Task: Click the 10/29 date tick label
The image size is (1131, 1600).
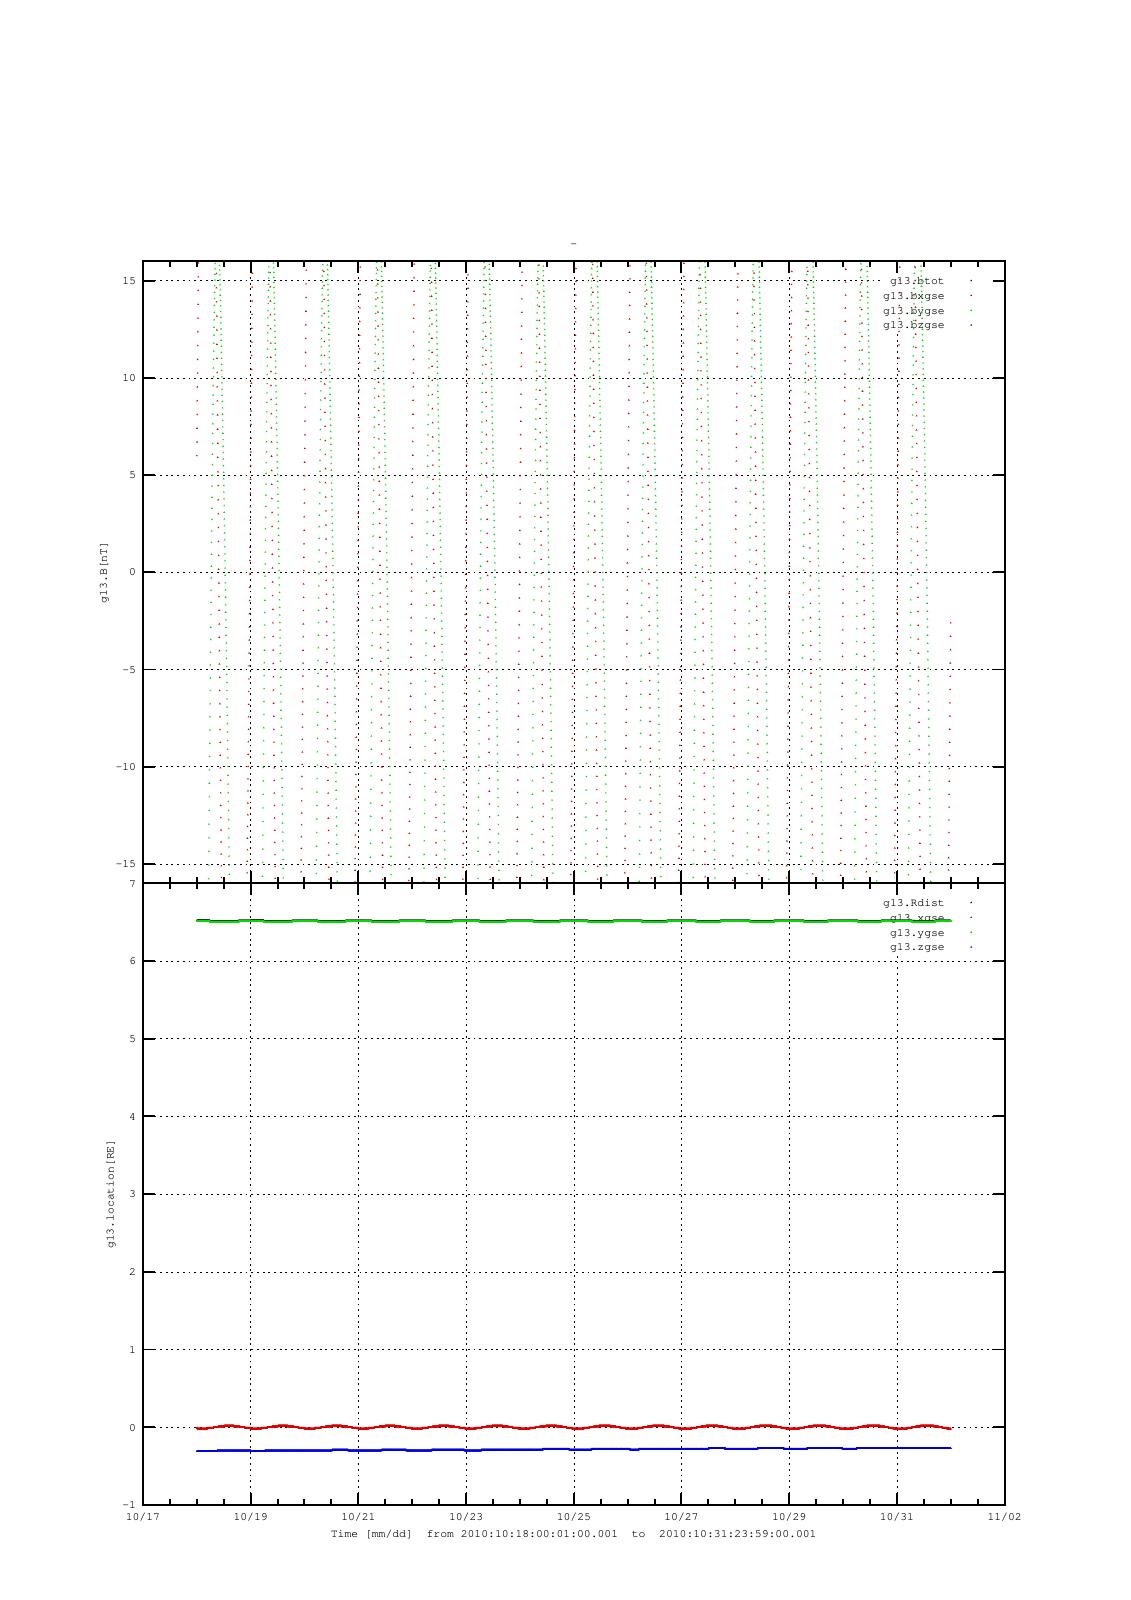Action: tap(789, 1517)
